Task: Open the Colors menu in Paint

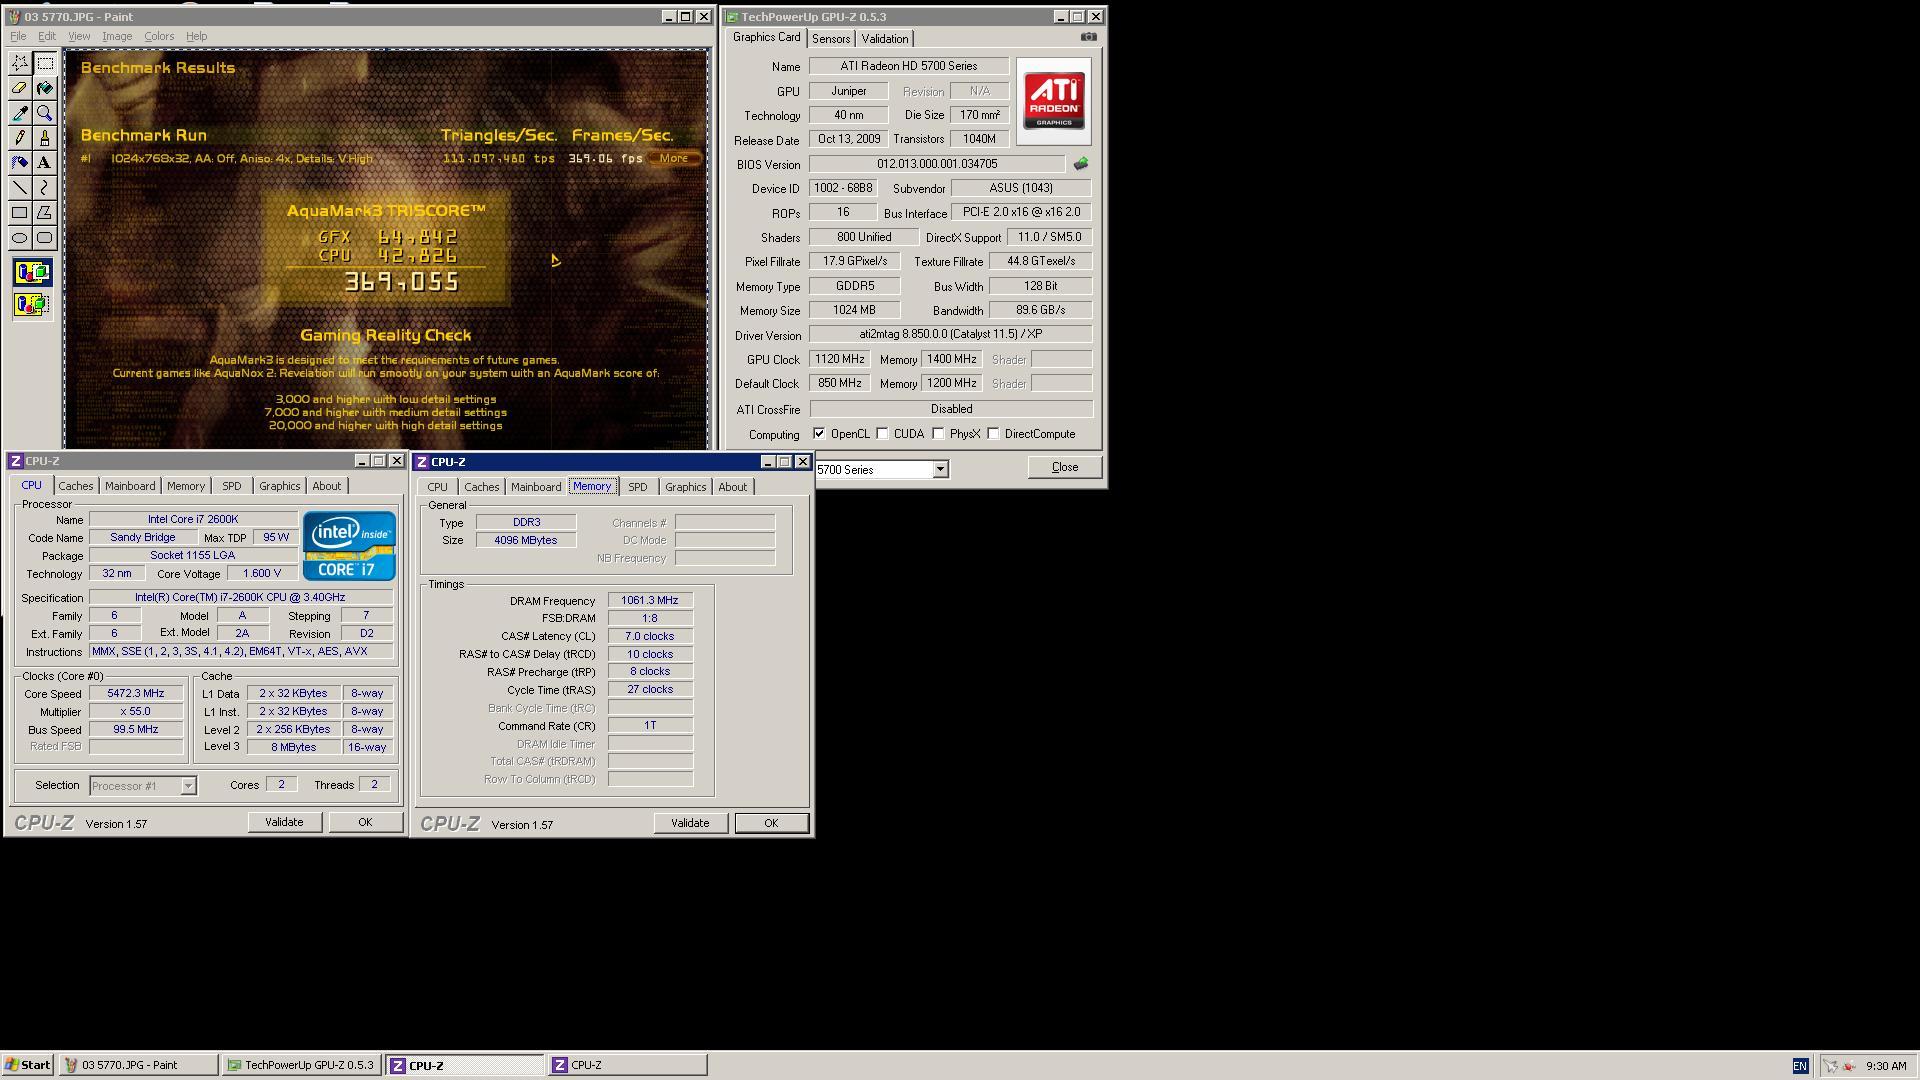Action: point(159,36)
